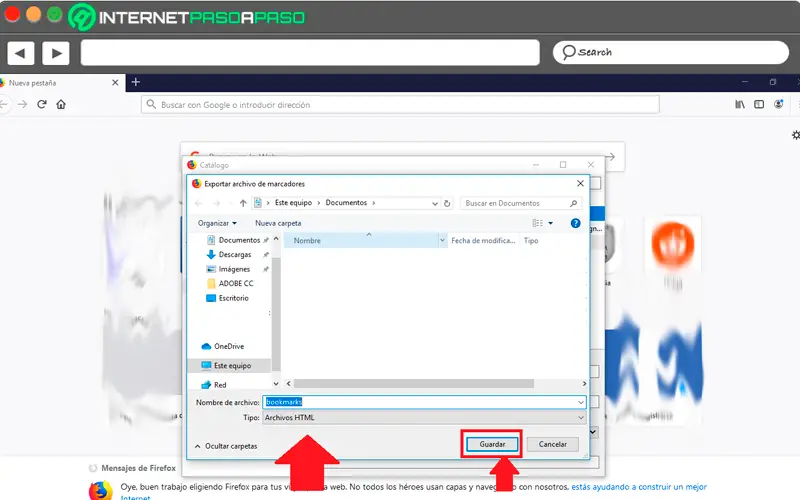The image size is (800, 500).
Task: Show sidebars via Firefox toolbar icon
Action: 759,105
